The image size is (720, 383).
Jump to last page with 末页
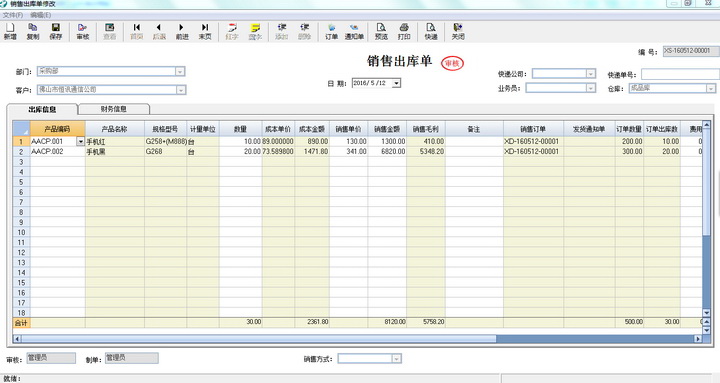205,31
